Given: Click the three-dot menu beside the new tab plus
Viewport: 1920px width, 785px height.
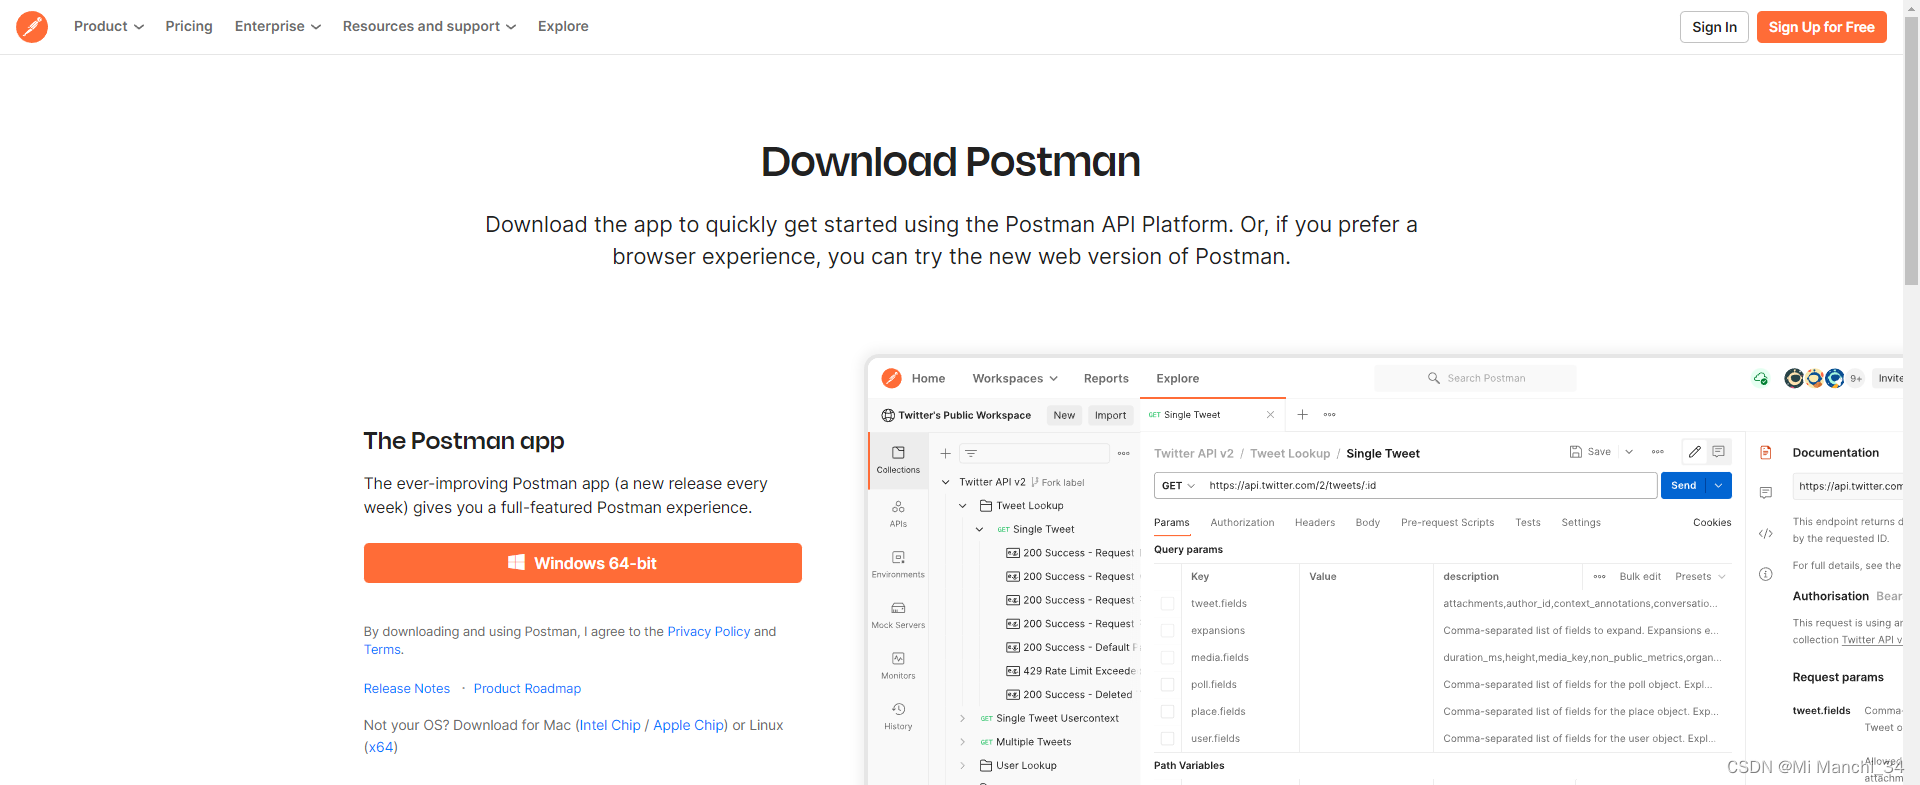Looking at the screenshot, I should pyautogui.click(x=1329, y=414).
